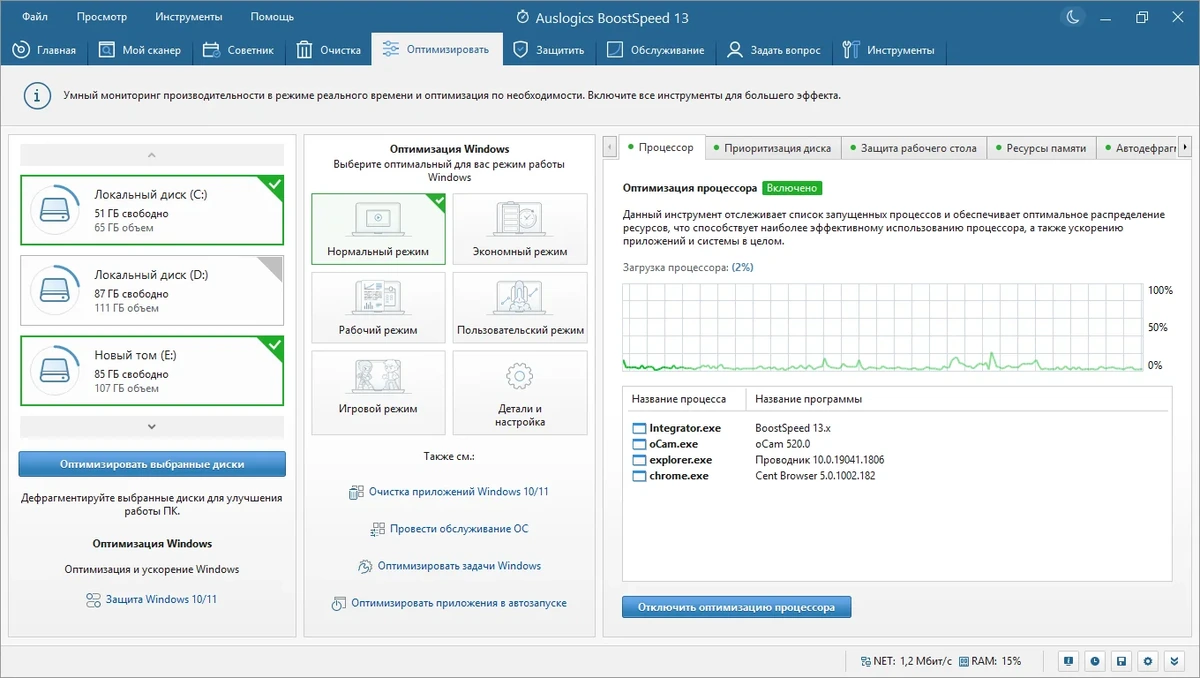Select the Защитить tab
The width and height of the screenshot is (1200, 678).
[549, 50]
